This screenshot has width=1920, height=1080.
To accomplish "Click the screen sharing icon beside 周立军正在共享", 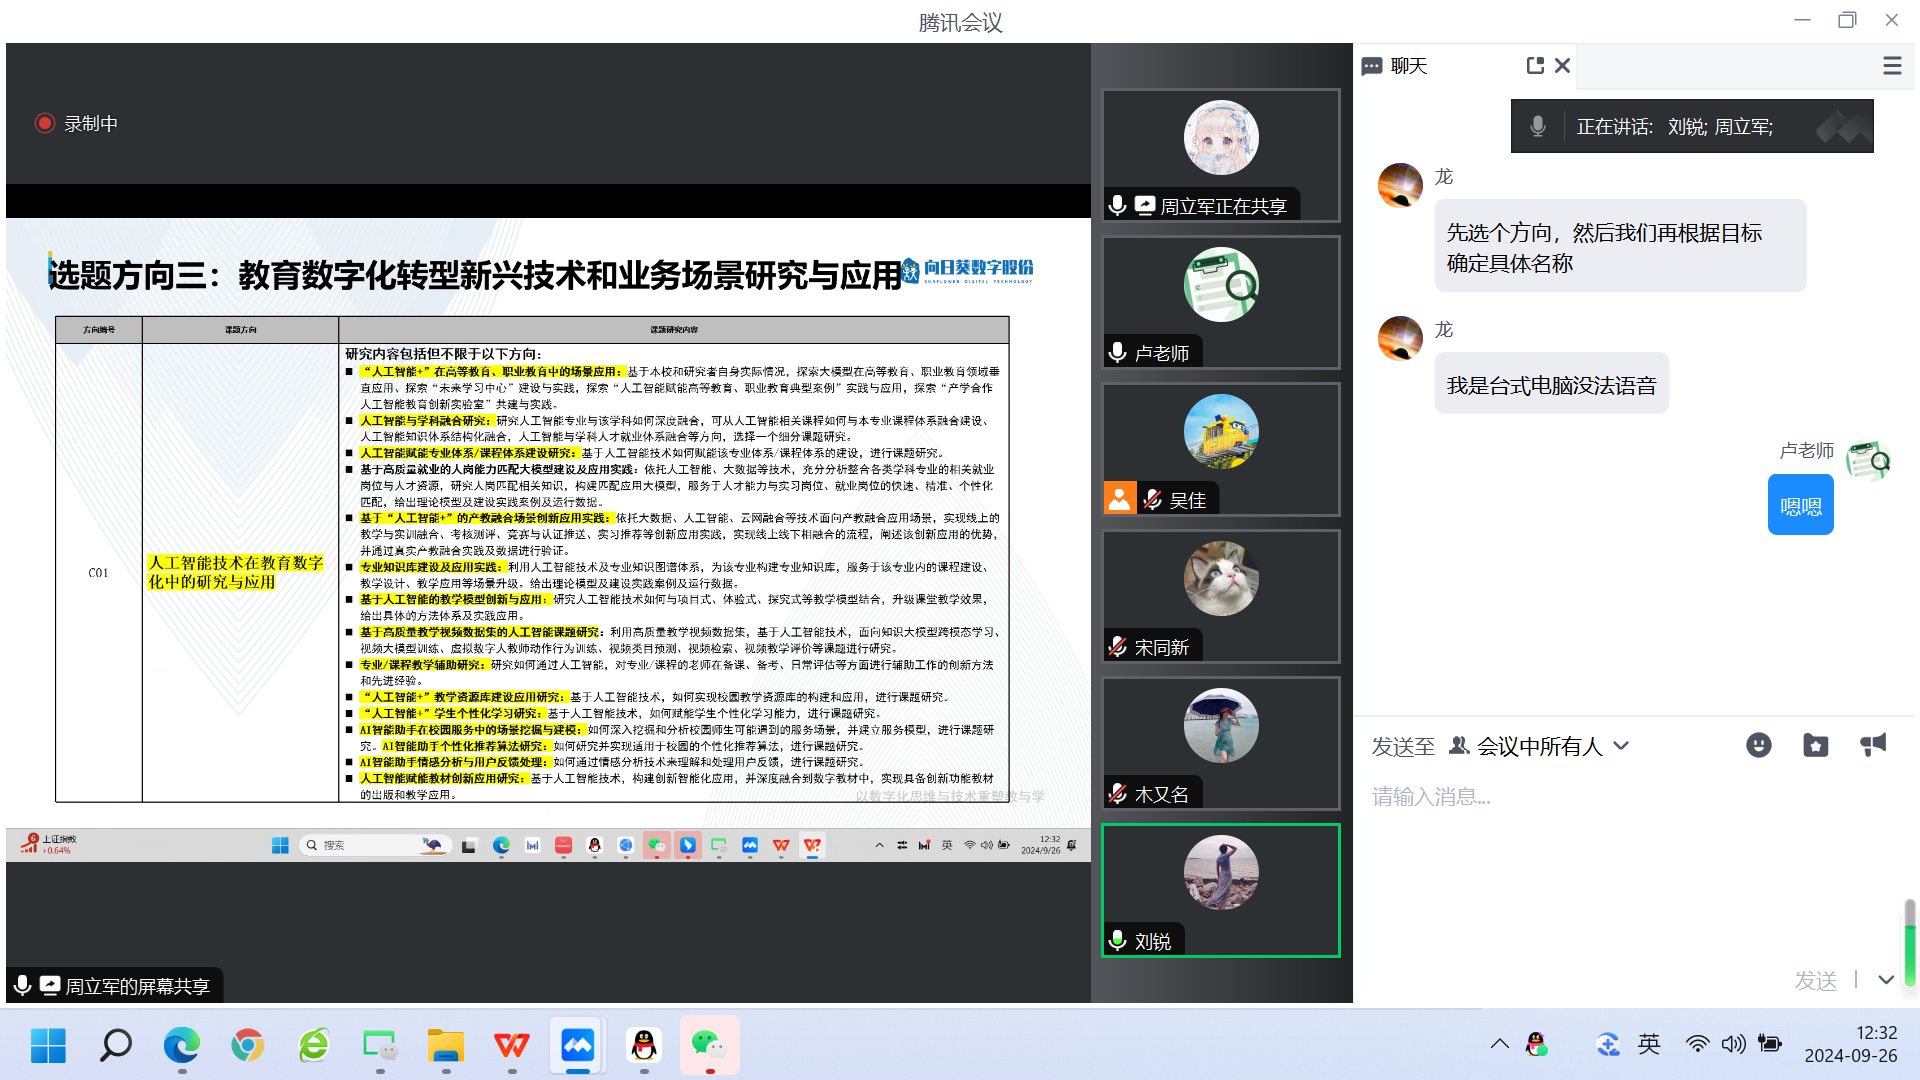I will click(1145, 205).
